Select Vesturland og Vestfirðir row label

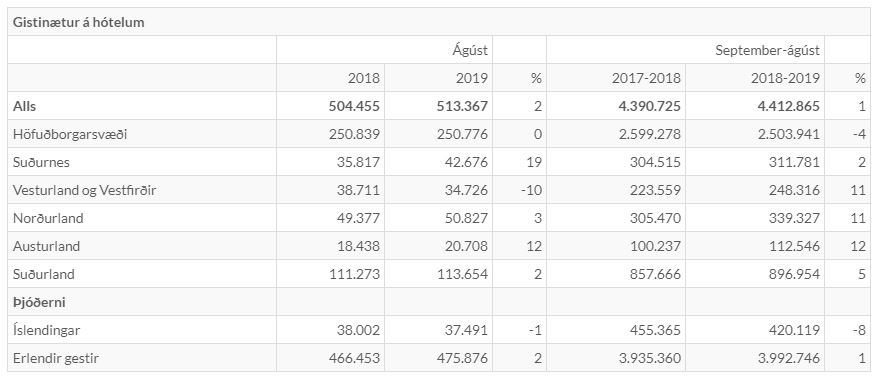(84, 190)
